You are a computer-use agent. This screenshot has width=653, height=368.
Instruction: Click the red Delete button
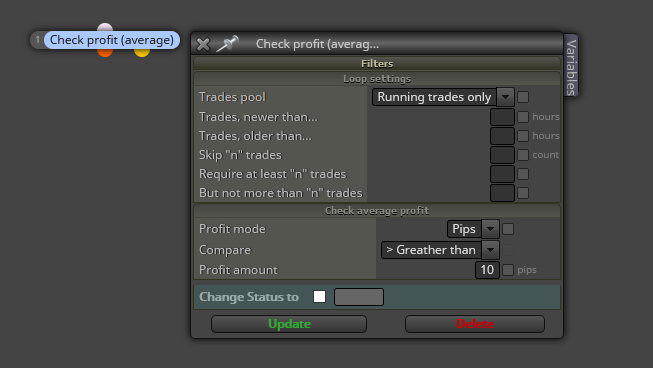[475, 324]
